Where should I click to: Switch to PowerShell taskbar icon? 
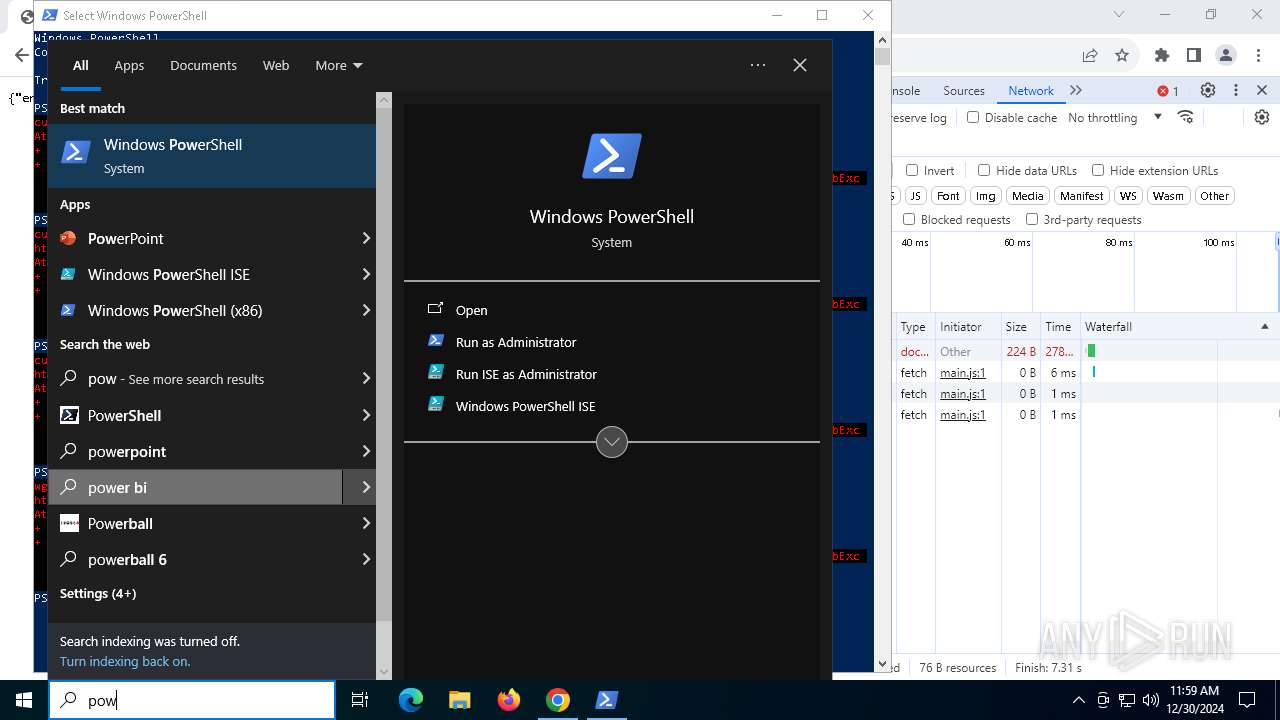click(606, 700)
